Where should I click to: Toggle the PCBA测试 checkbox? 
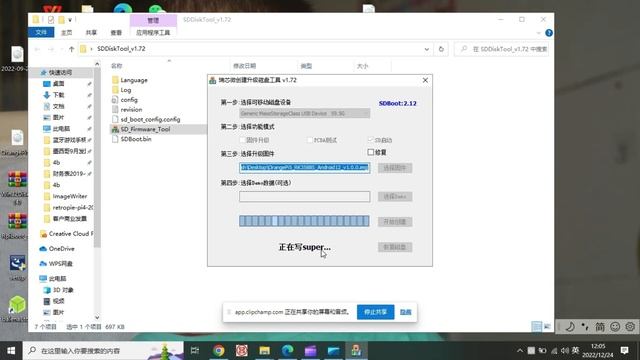pos(310,140)
